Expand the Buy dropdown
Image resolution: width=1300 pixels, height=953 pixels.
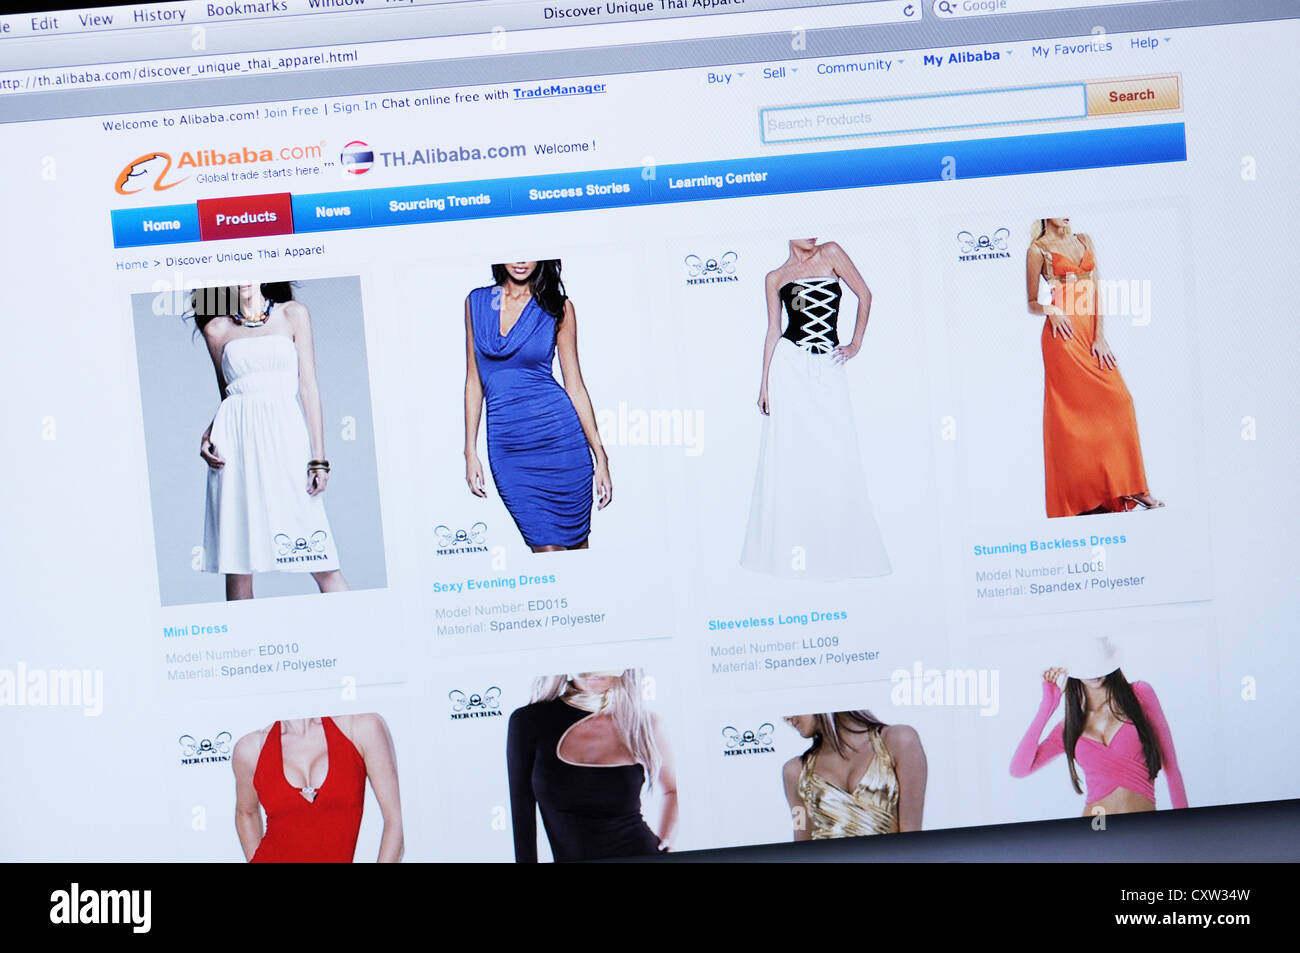click(x=725, y=77)
